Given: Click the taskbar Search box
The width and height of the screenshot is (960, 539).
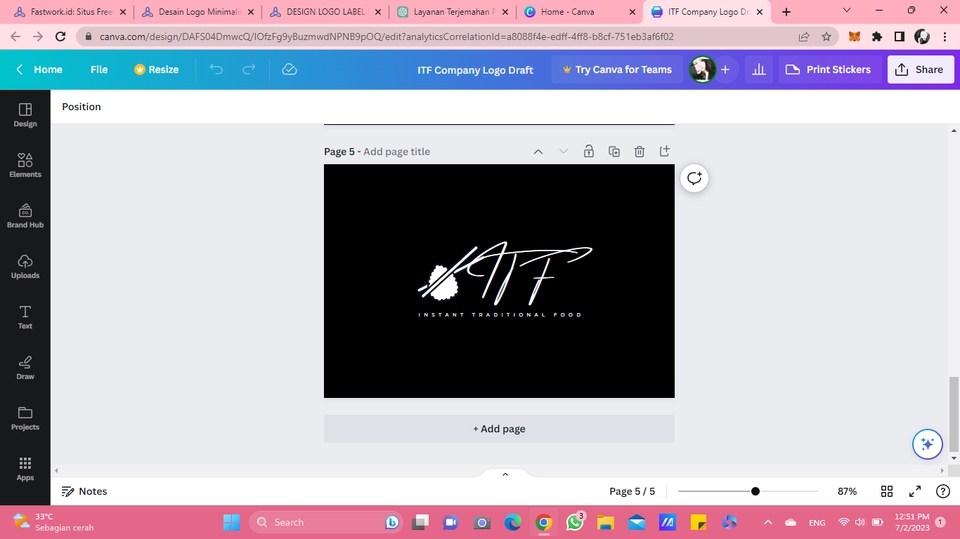Looking at the screenshot, I should coord(326,522).
